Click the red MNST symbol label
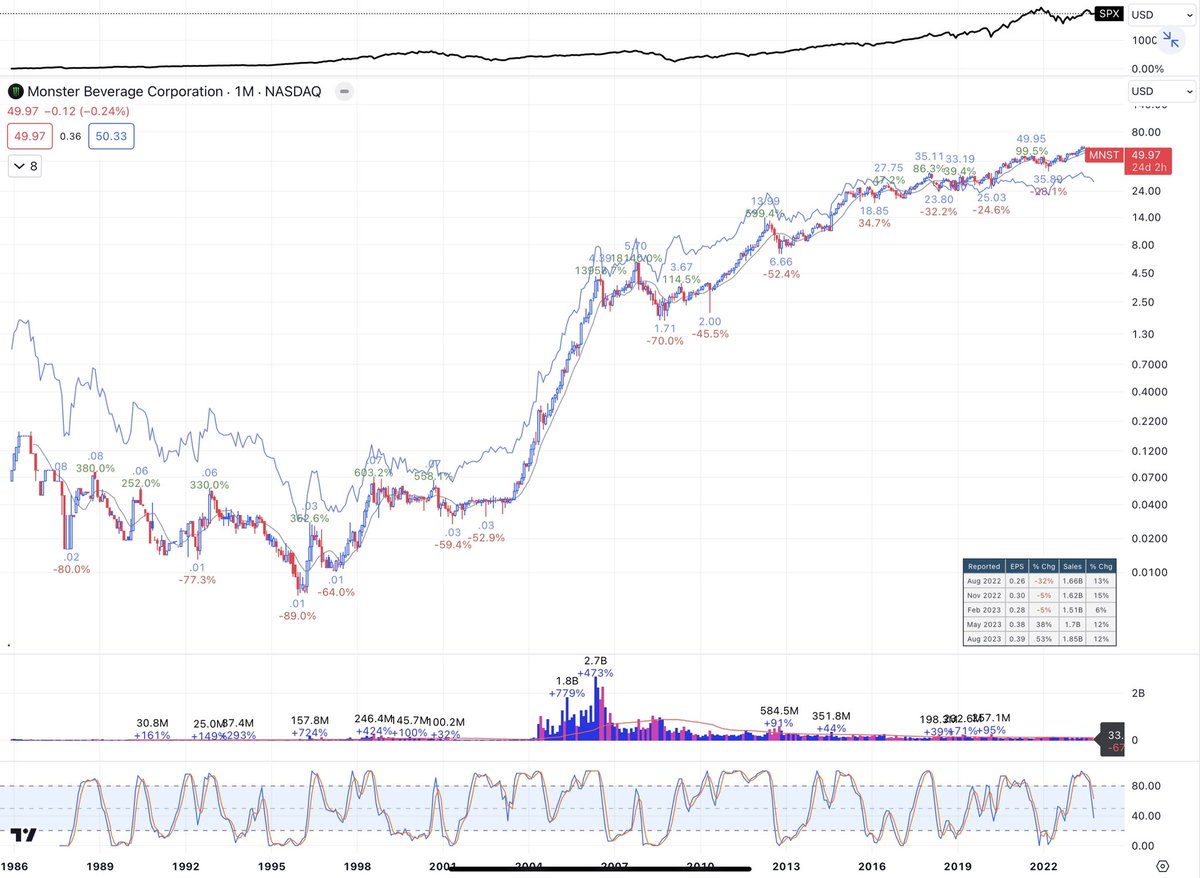The width and height of the screenshot is (1200, 878). 1104,154
